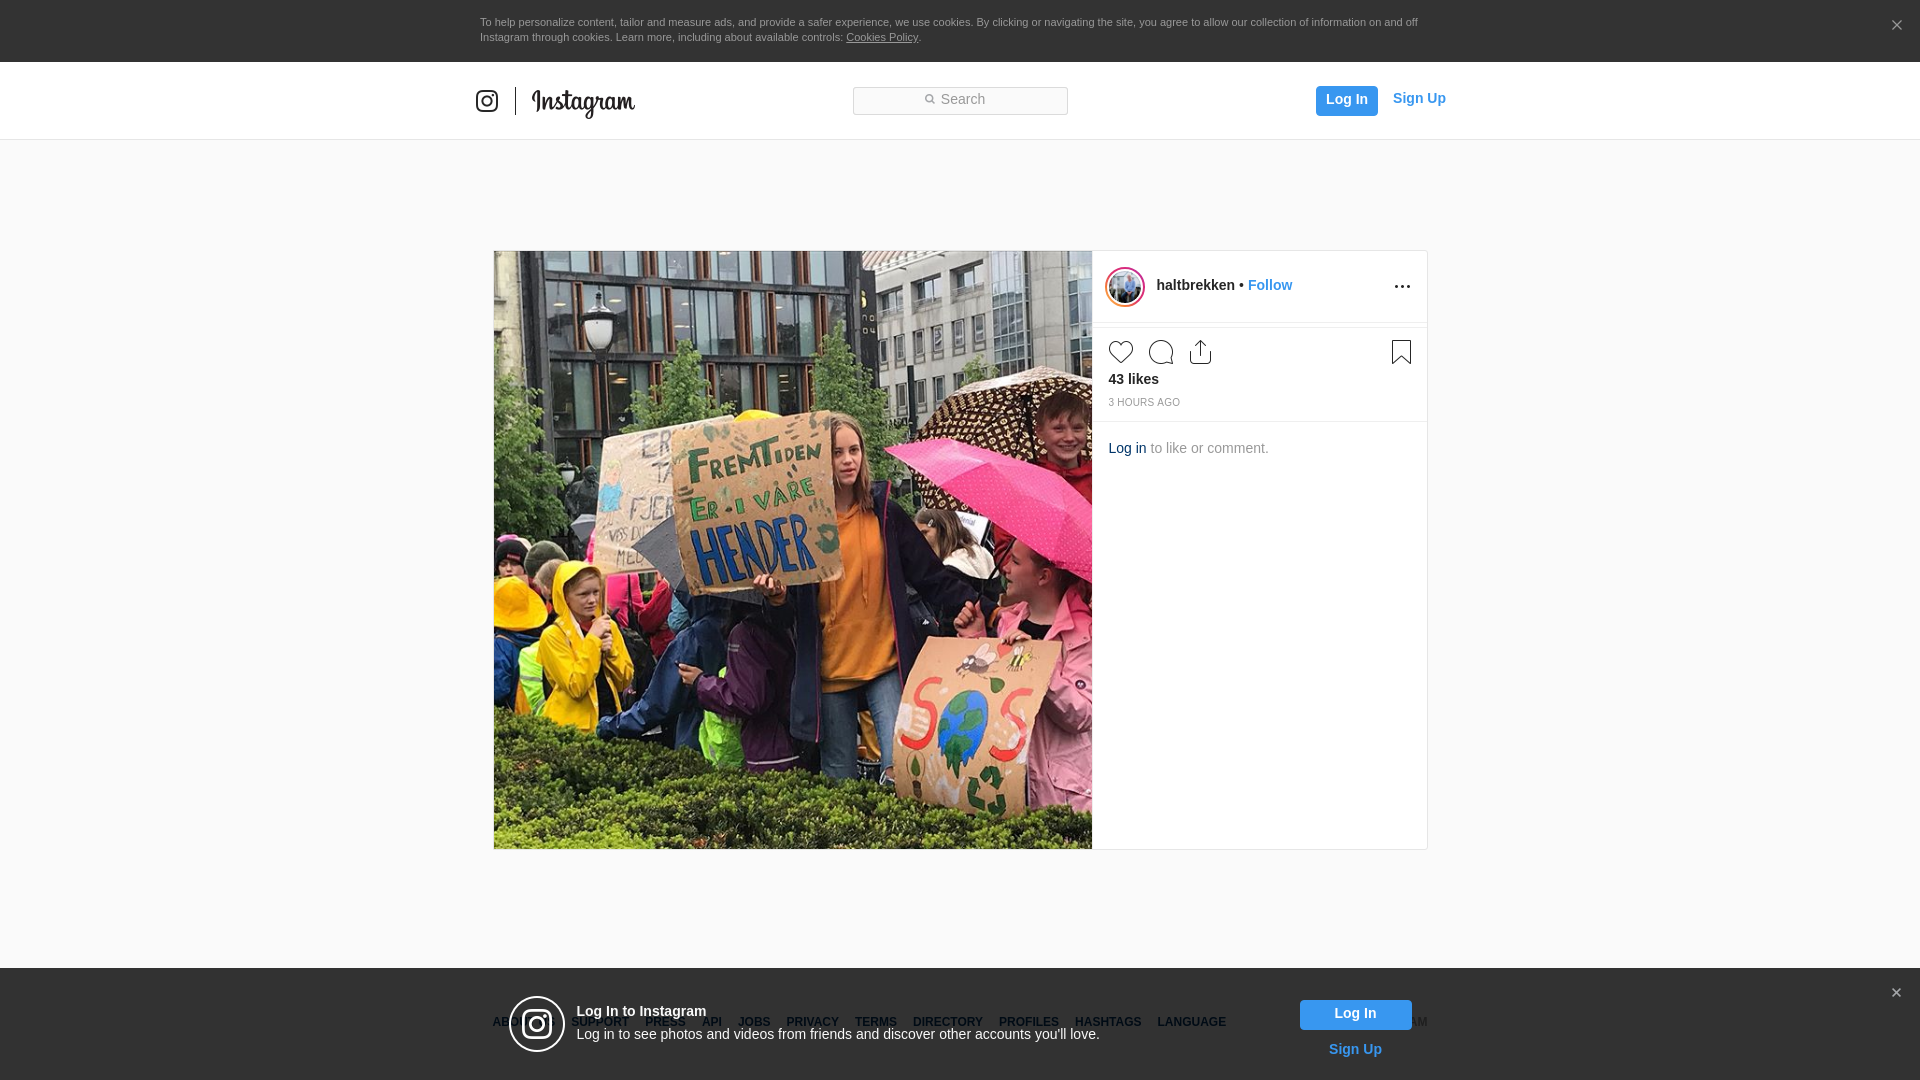
Task: Open the JOBS footer link
Action: click(x=754, y=1022)
